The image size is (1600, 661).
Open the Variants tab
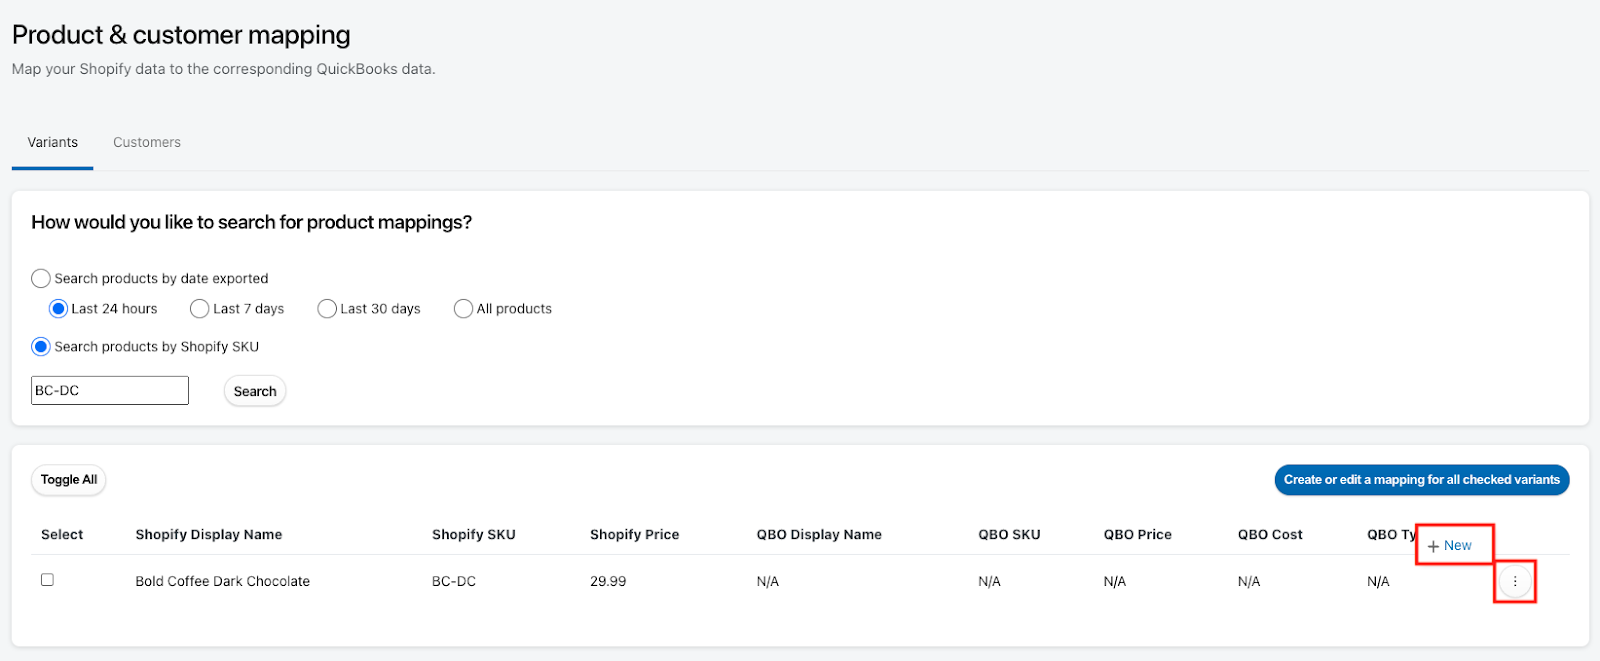coord(53,142)
